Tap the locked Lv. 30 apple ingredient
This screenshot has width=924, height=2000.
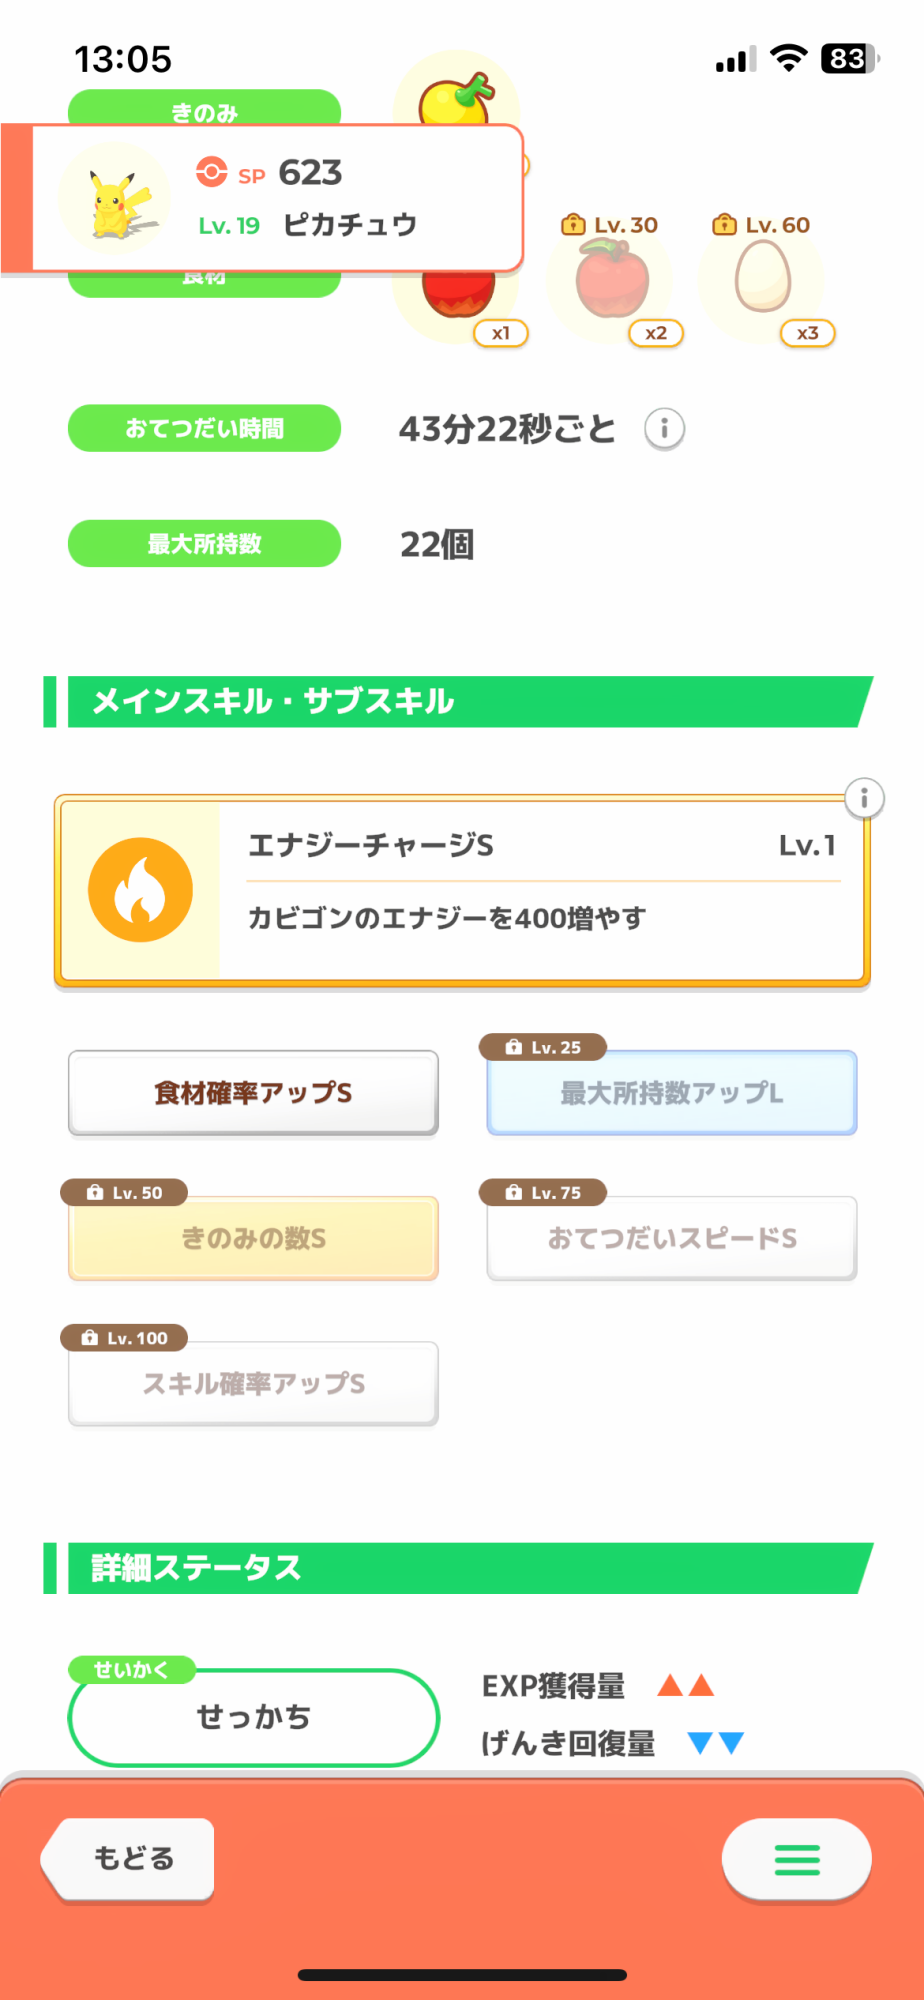pos(612,282)
